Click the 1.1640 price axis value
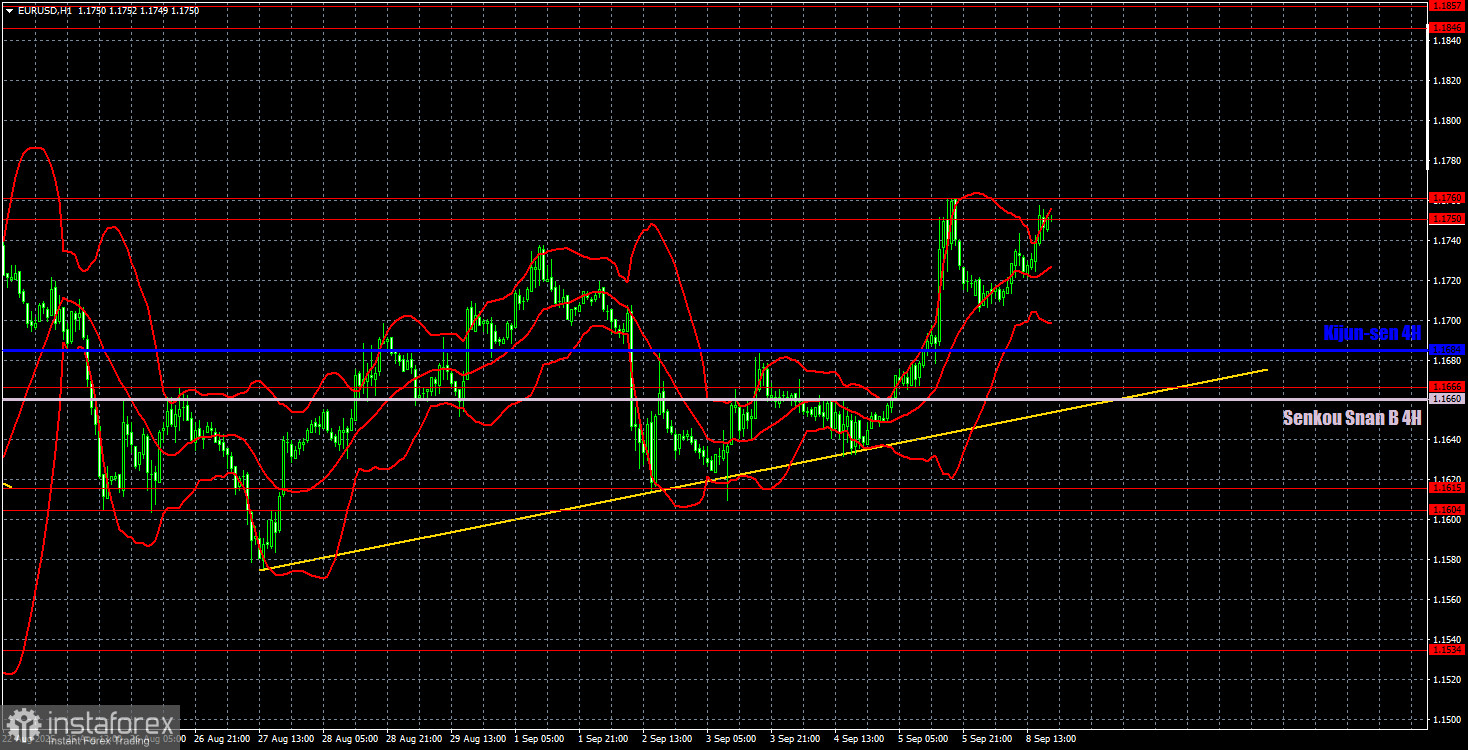Viewport: 1468px width, 750px height. (1447, 439)
